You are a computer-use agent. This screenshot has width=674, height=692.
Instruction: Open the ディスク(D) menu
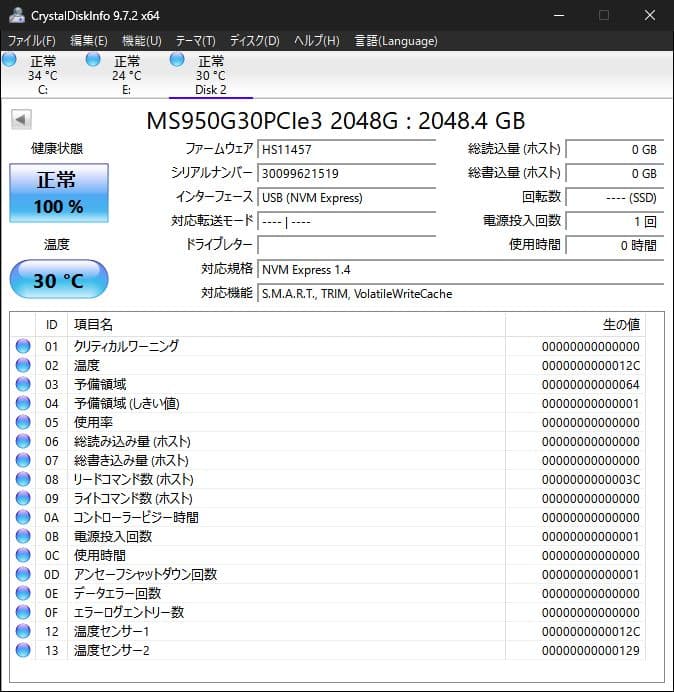(255, 41)
